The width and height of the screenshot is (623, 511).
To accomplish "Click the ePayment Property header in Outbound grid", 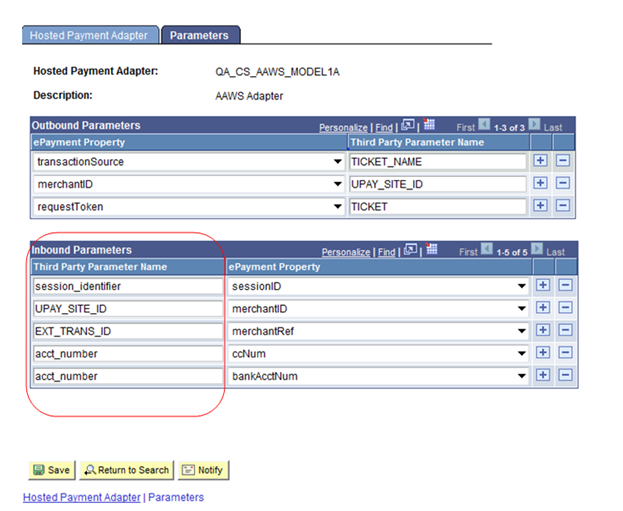I will (x=79, y=142).
